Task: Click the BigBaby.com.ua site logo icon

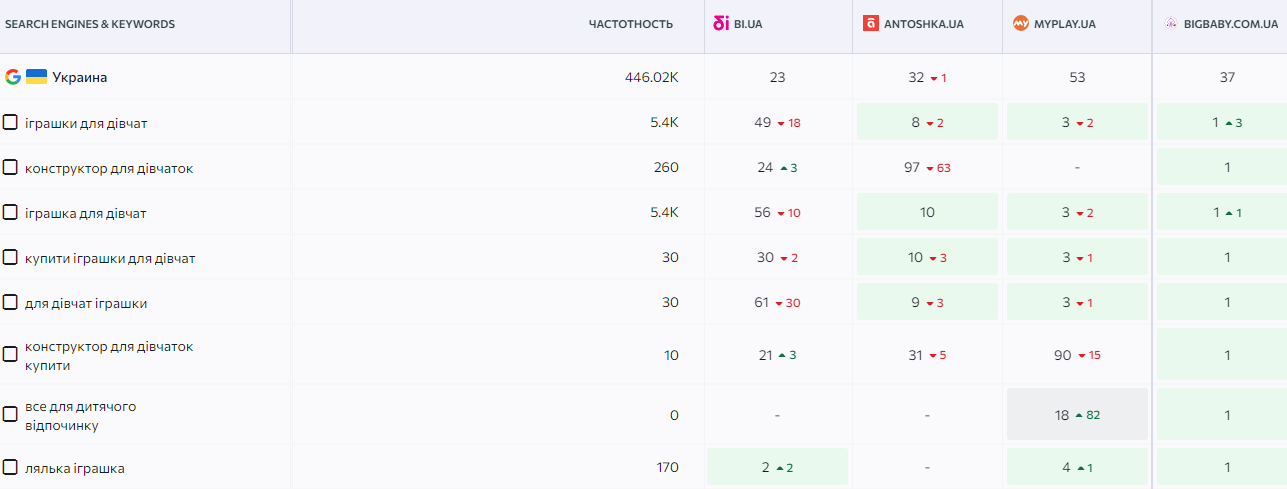Action: click(x=1171, y=24)
